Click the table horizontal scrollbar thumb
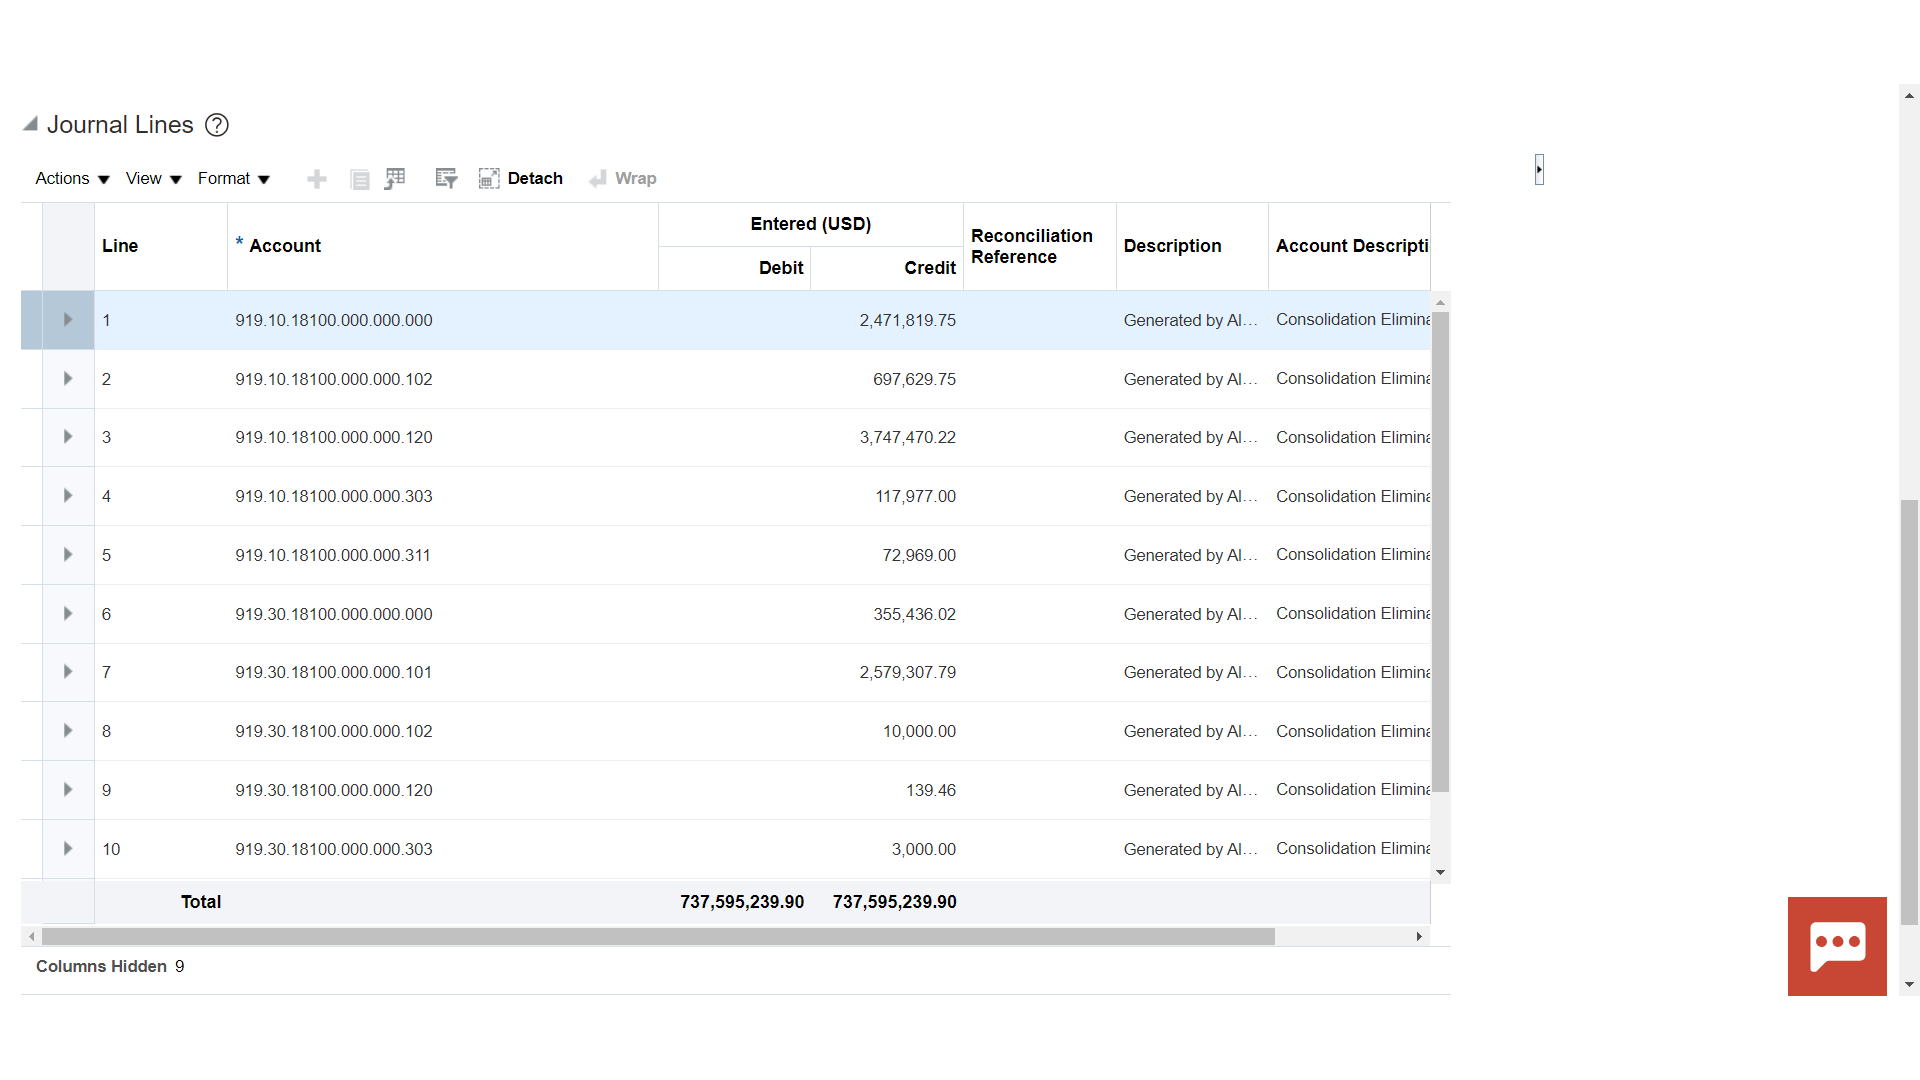 pyautogui.click(x=658, y=937)
